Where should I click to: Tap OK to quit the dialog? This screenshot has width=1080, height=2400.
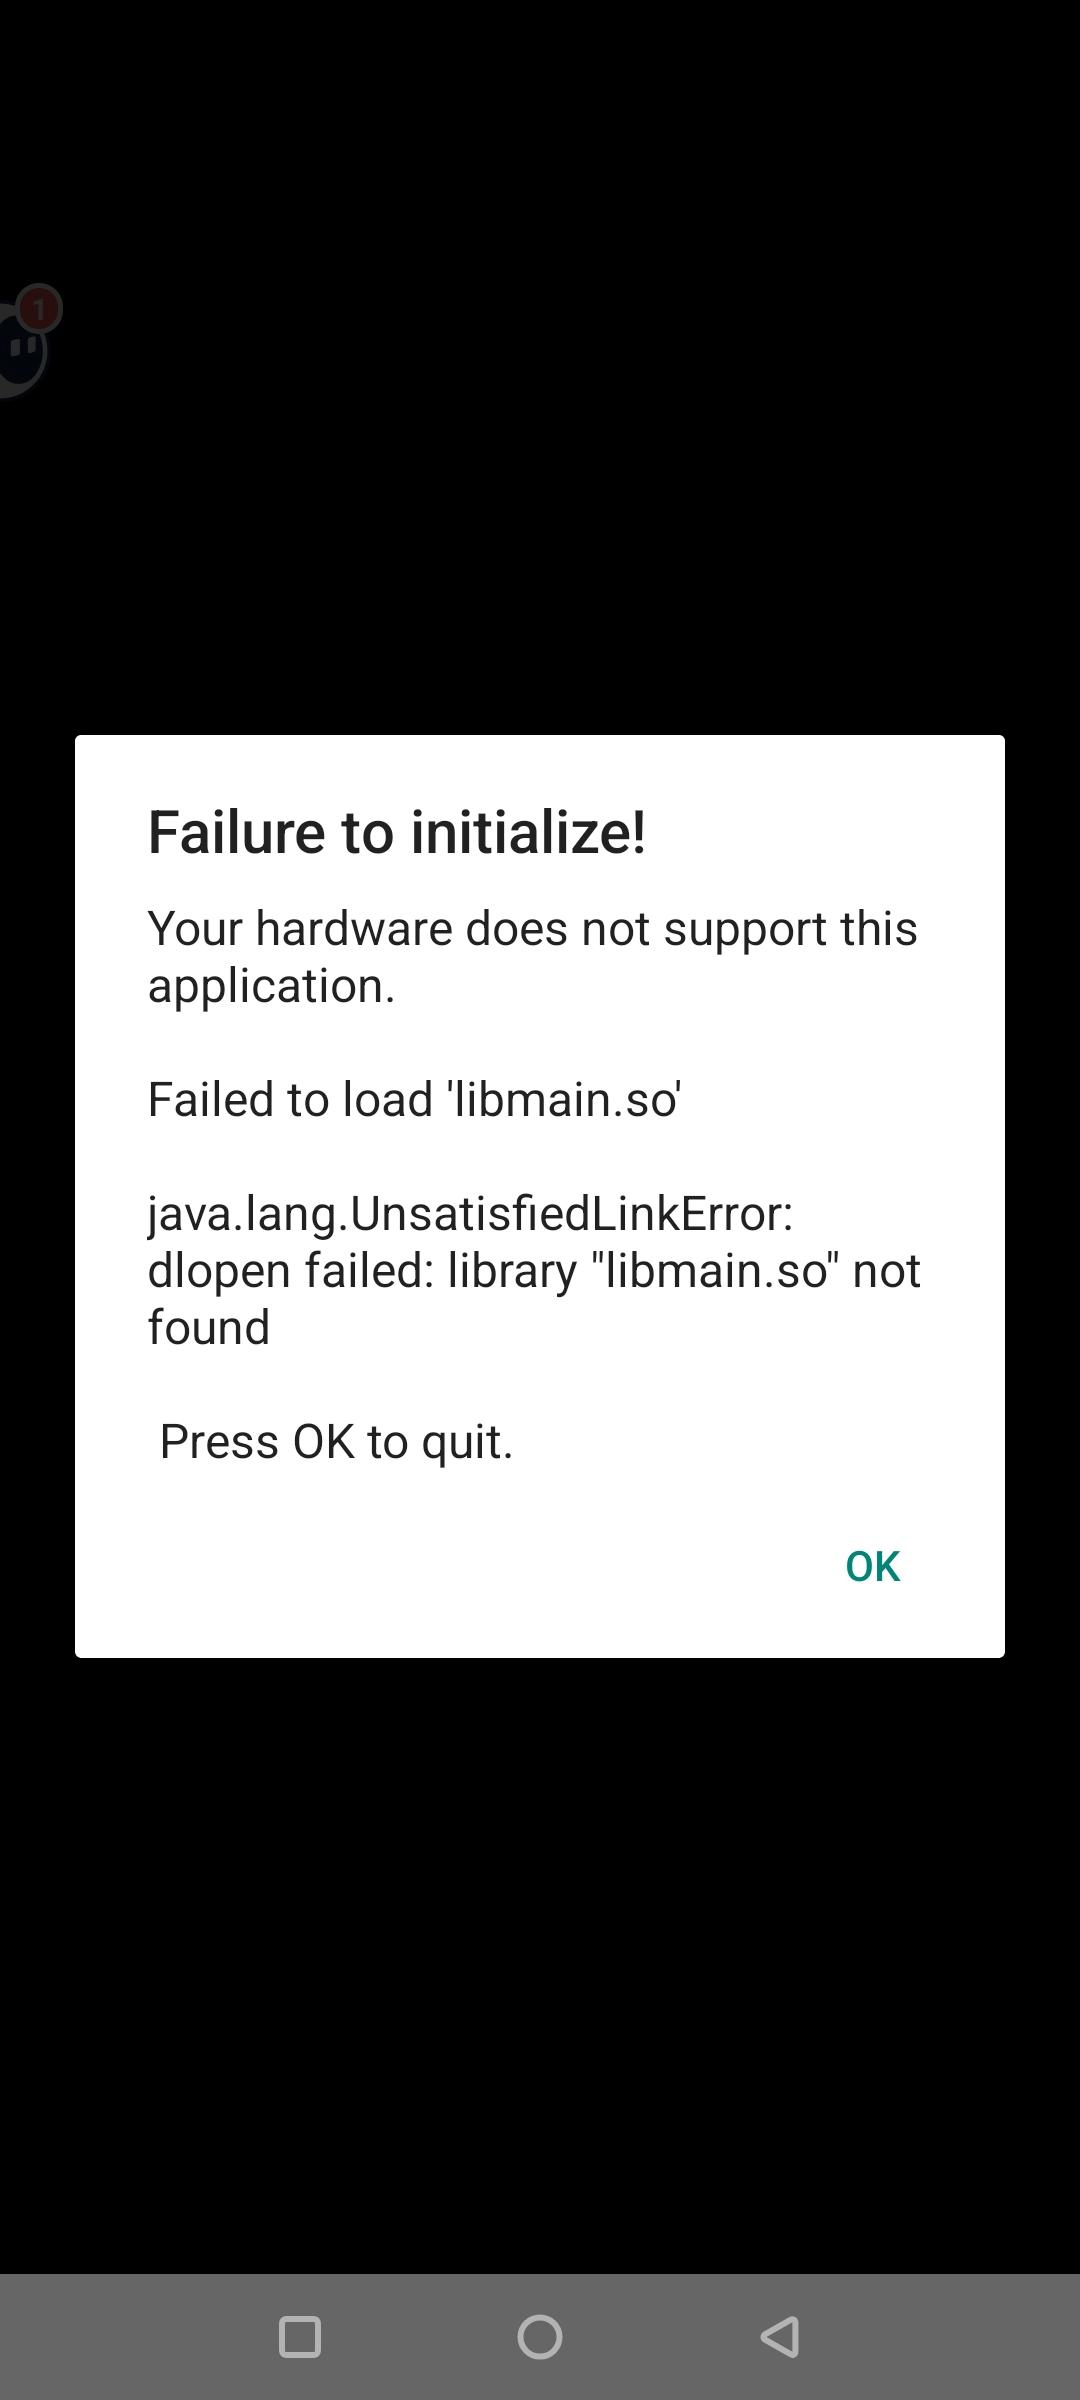(872, 1566)
